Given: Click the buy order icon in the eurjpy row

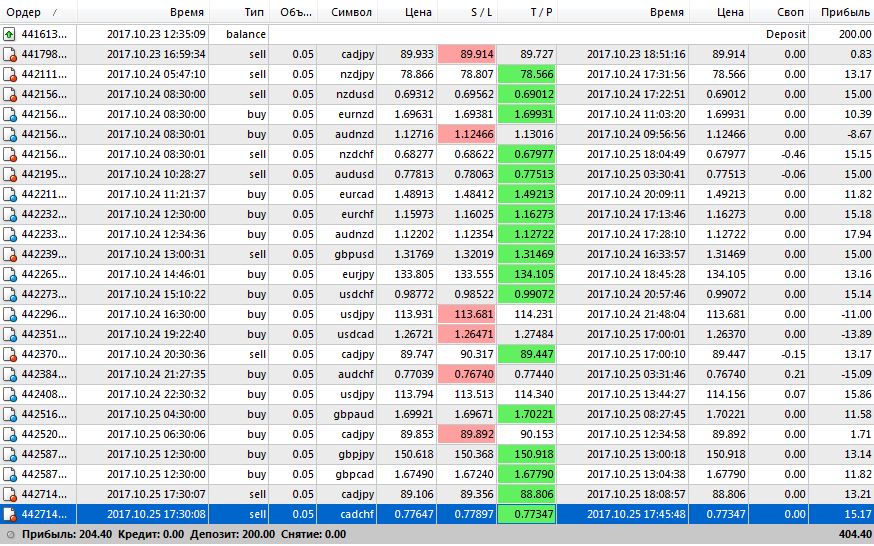Looking at the screenshot, I should (x=9, y=275).
